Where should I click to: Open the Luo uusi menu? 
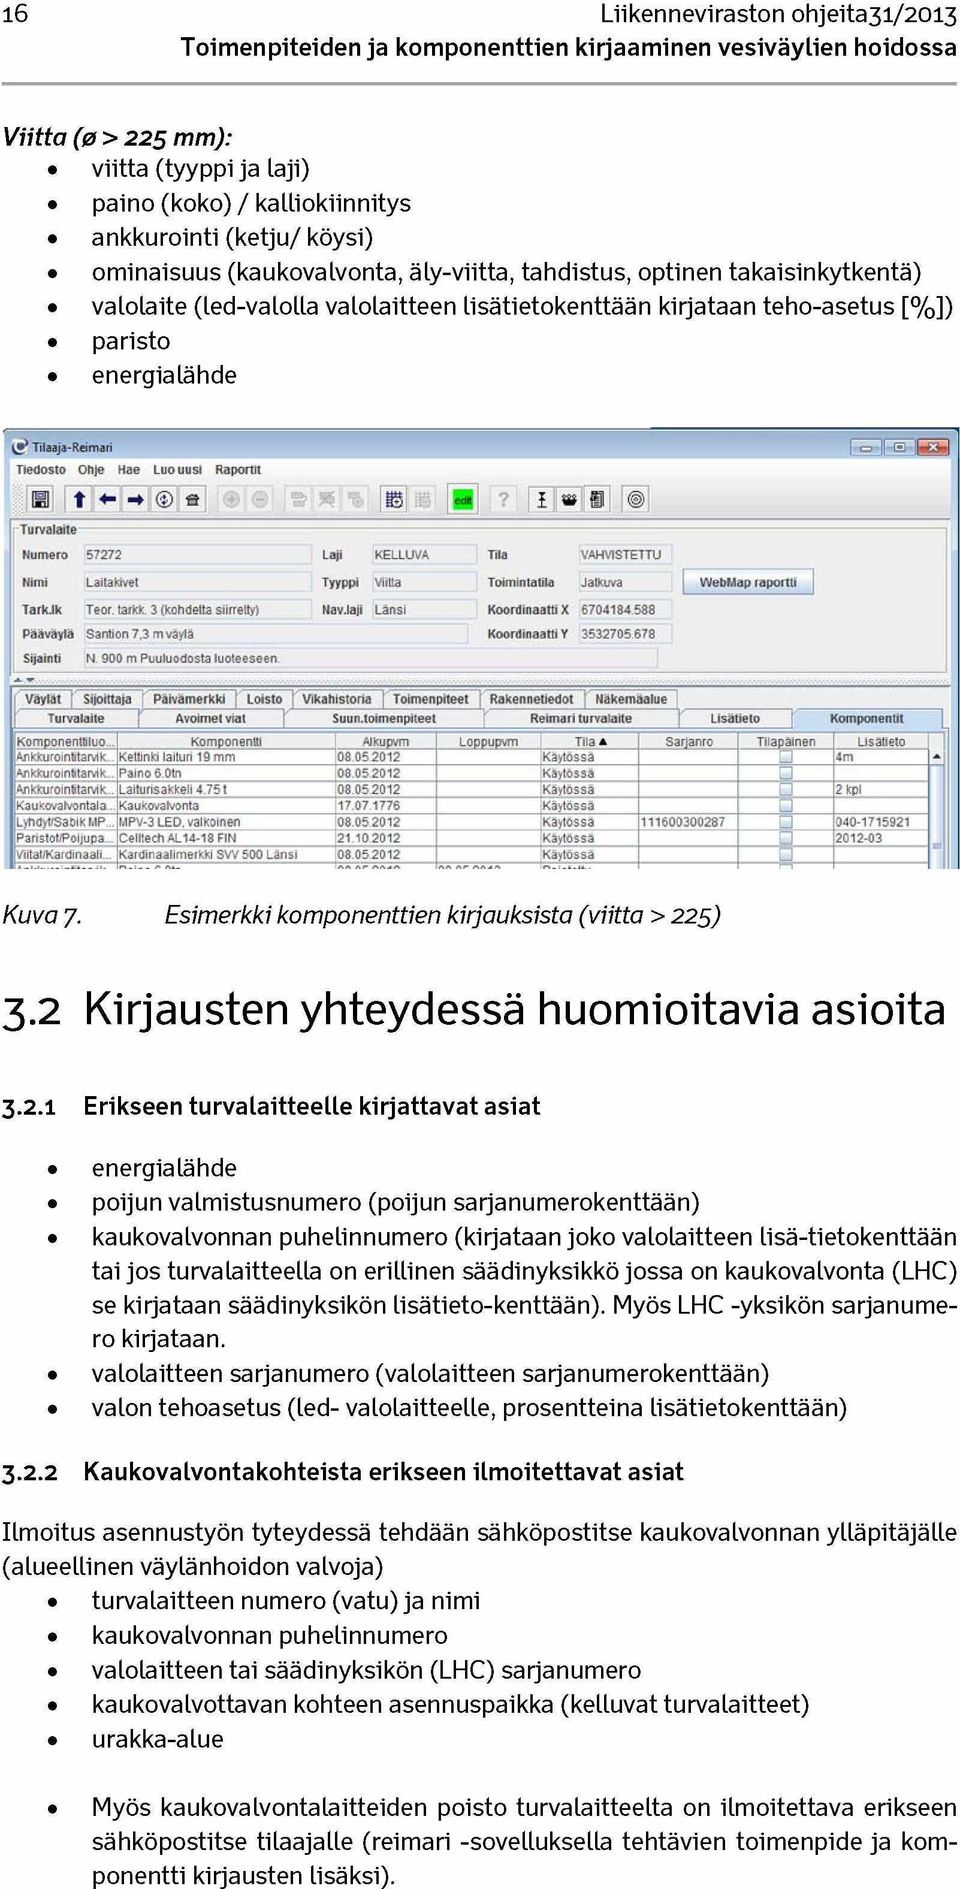pyautogui.click(x=177, y=470)
